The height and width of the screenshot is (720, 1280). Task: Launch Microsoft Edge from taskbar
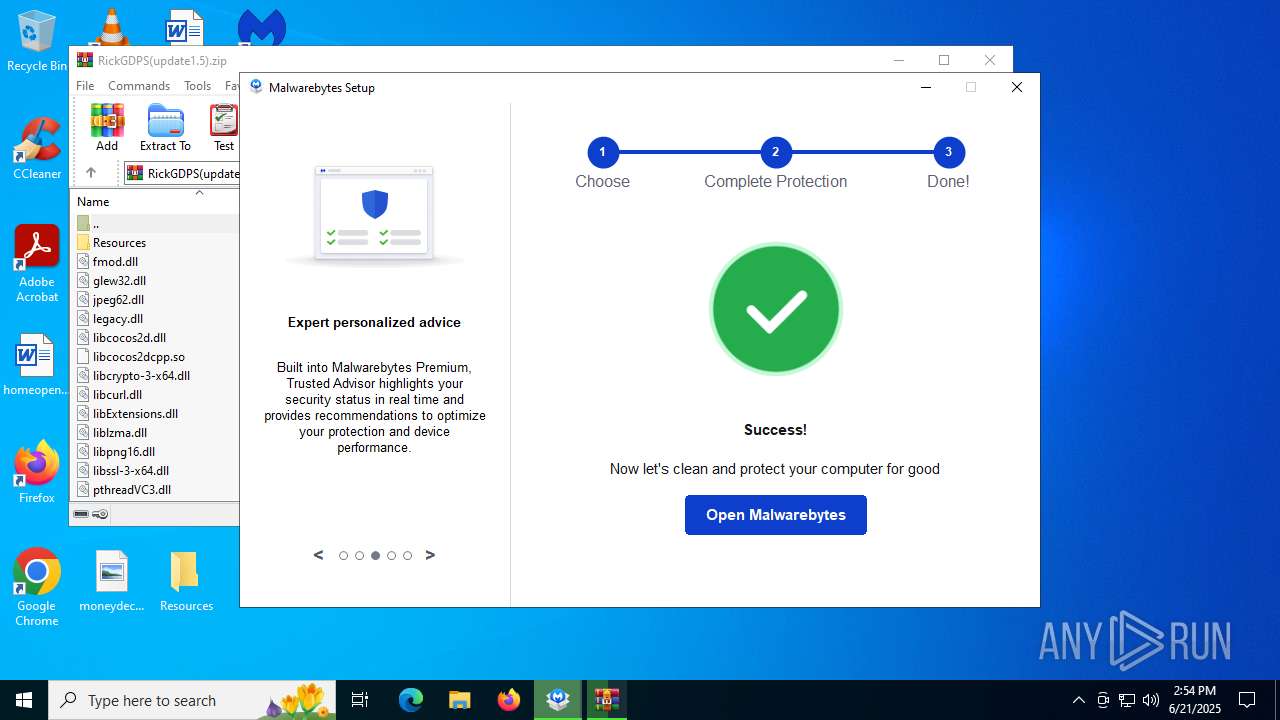[411, 700]
